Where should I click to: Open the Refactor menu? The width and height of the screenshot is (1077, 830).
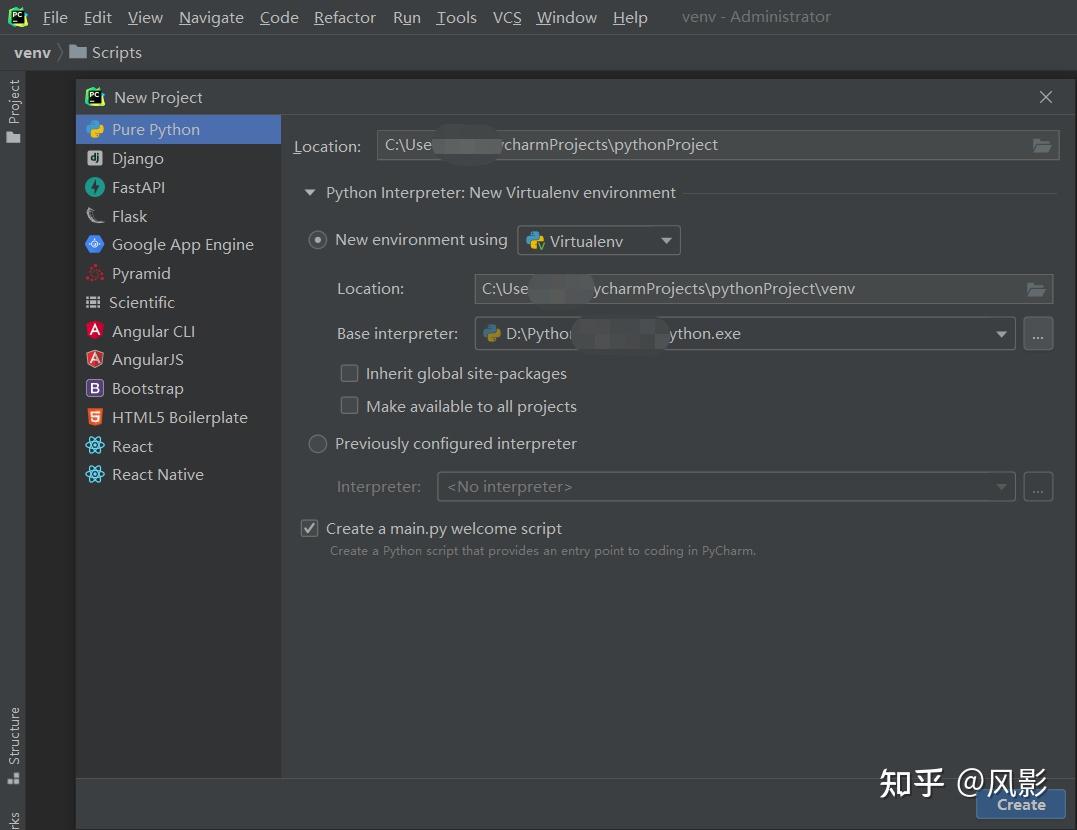(344, 17)
